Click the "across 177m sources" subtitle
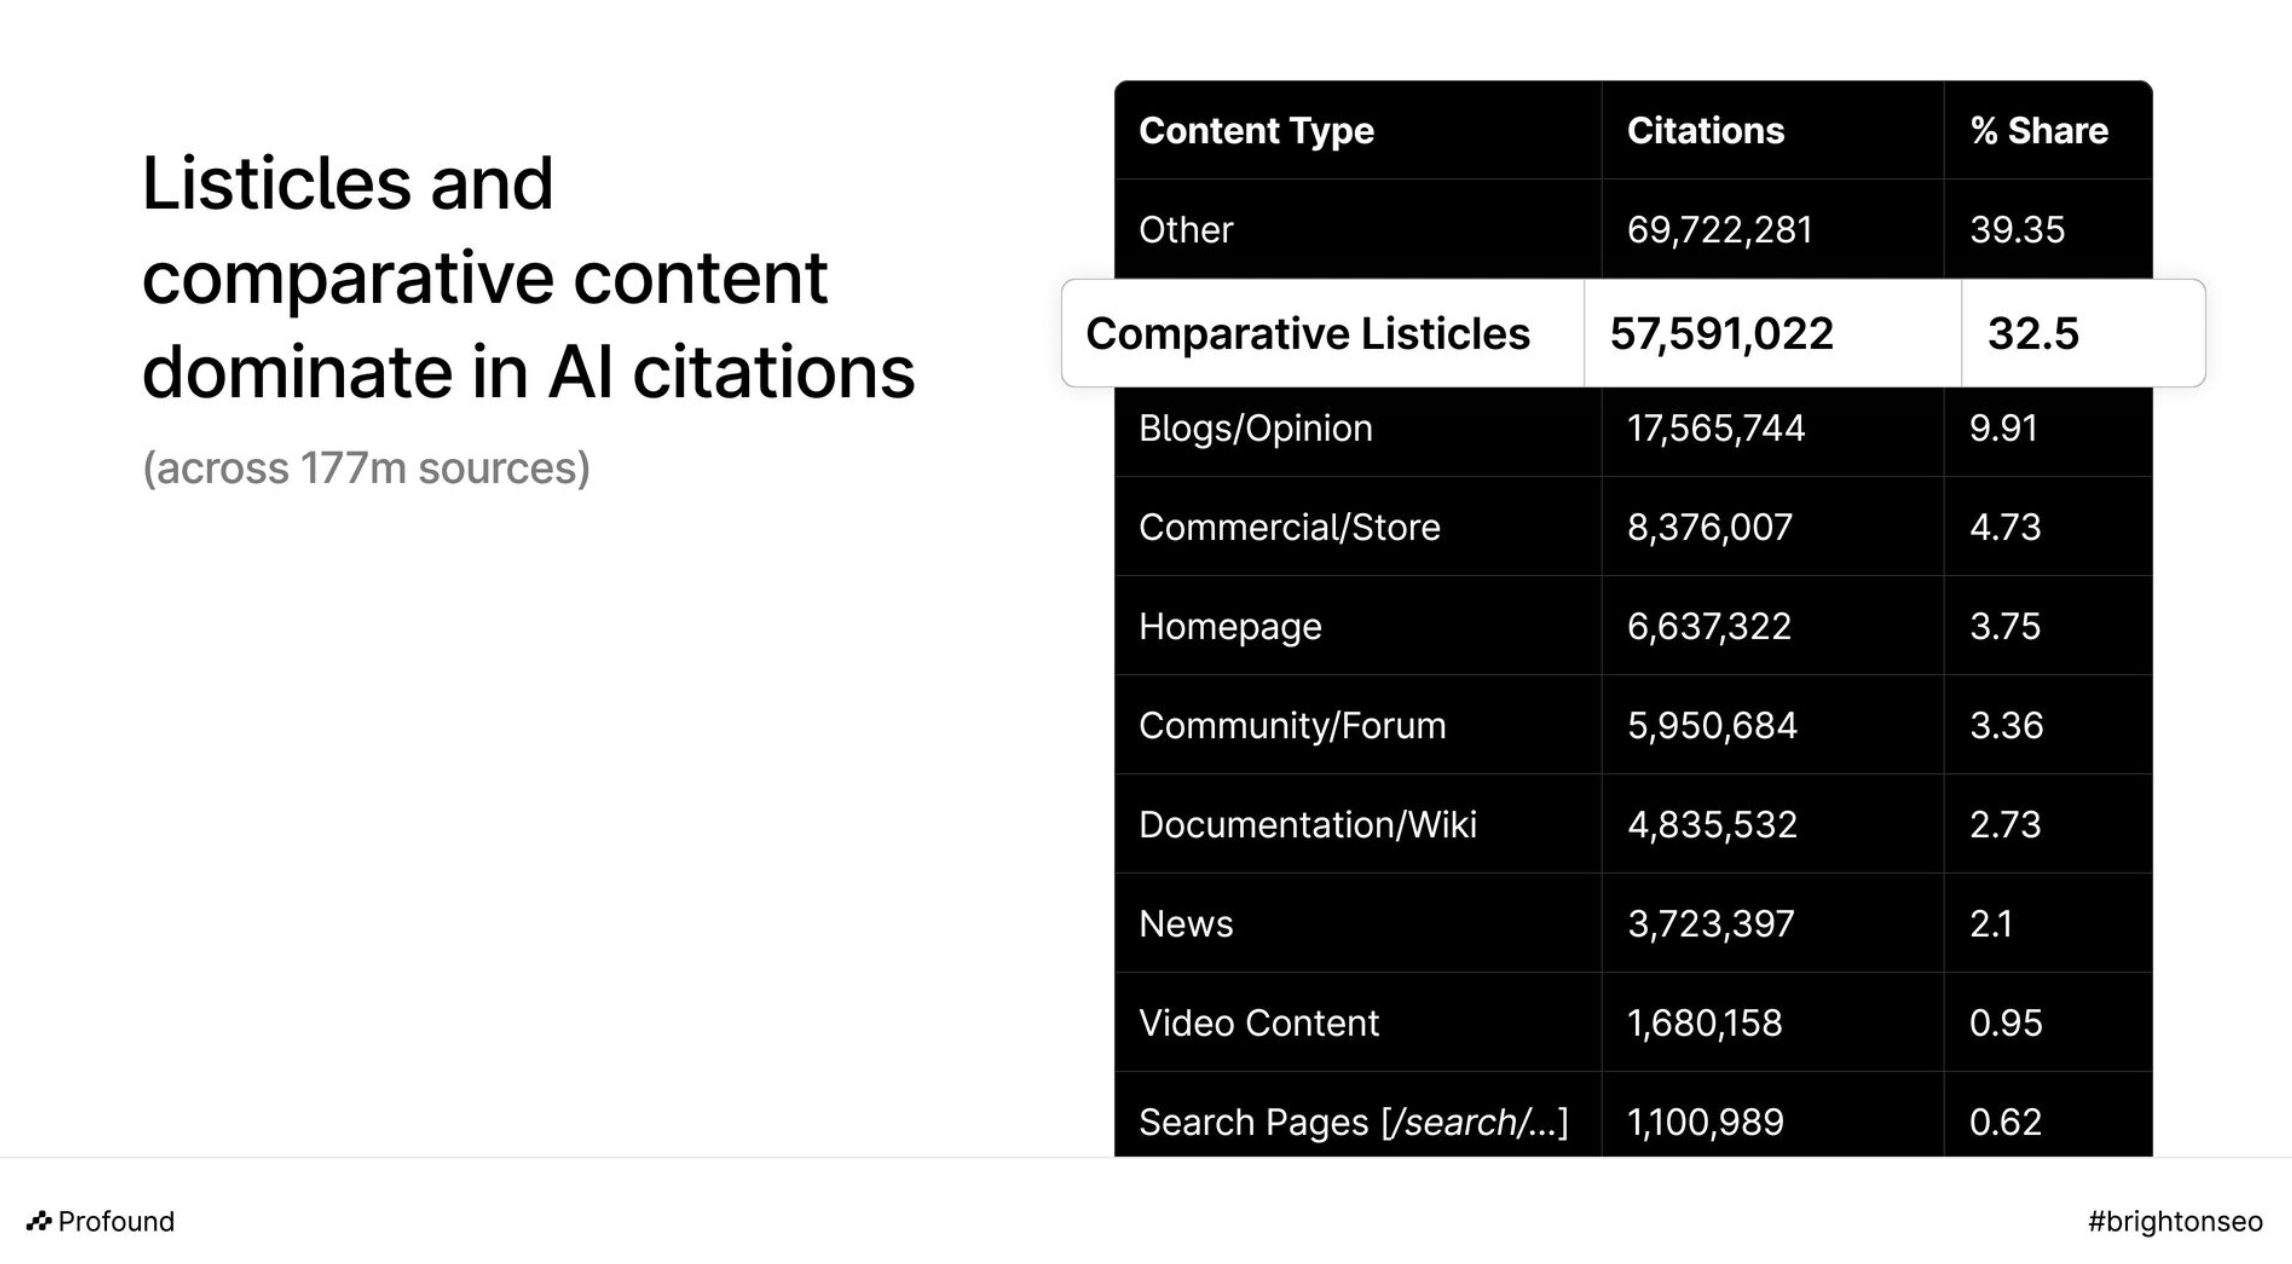The width and height of the screenshot is (2292, 1264). pos(366,468)
